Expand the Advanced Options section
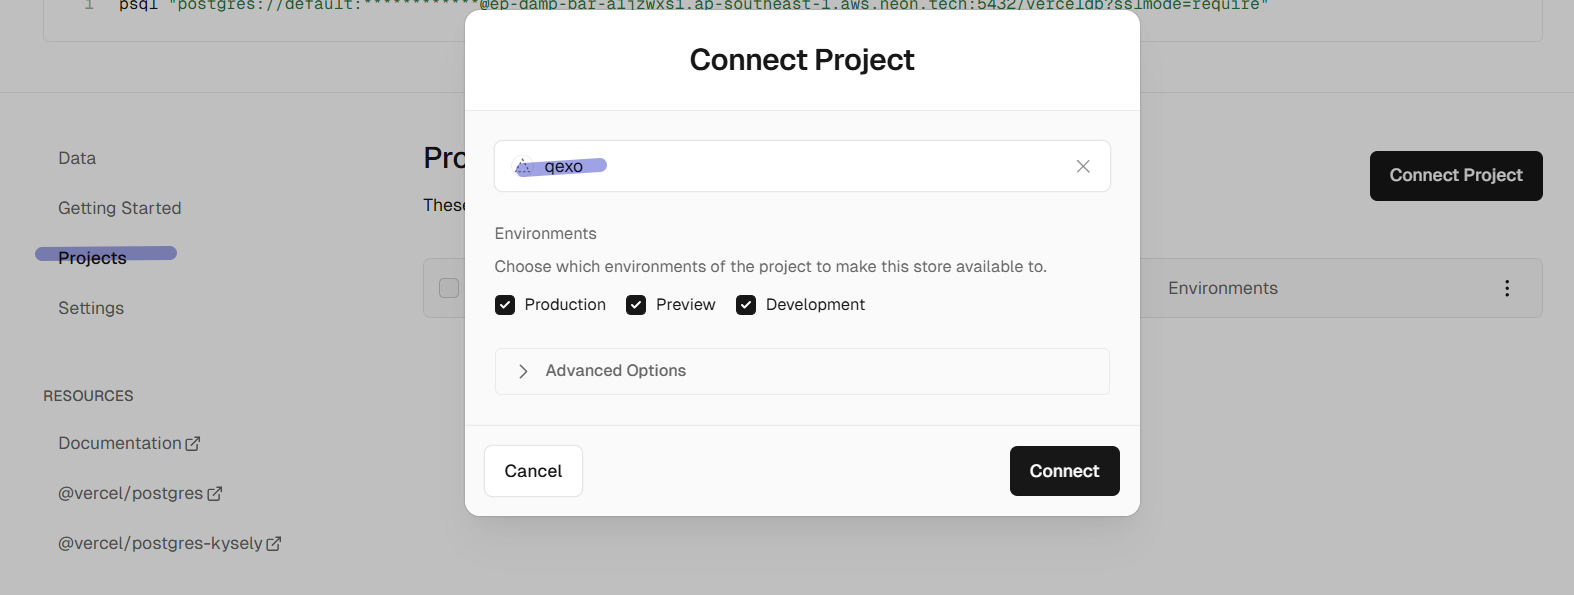 (616, 371)
